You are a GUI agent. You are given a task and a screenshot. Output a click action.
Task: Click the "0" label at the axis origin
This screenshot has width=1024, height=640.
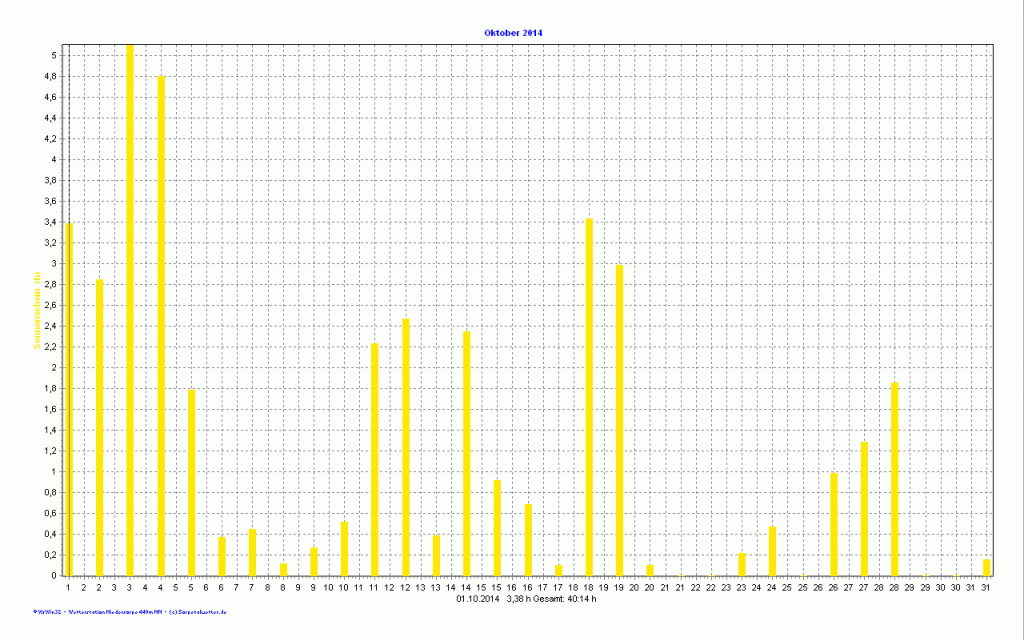coord(54,576)
